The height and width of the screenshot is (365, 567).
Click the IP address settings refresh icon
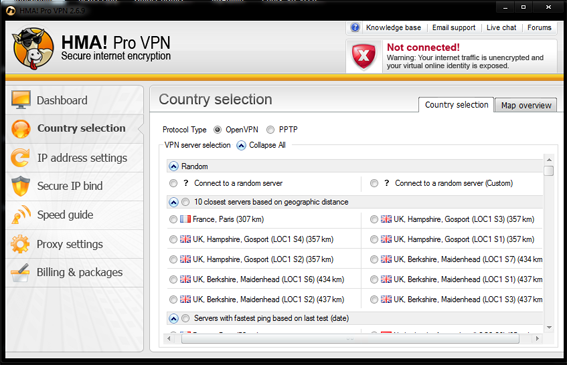pyautogui.click(x=21, y=158)
